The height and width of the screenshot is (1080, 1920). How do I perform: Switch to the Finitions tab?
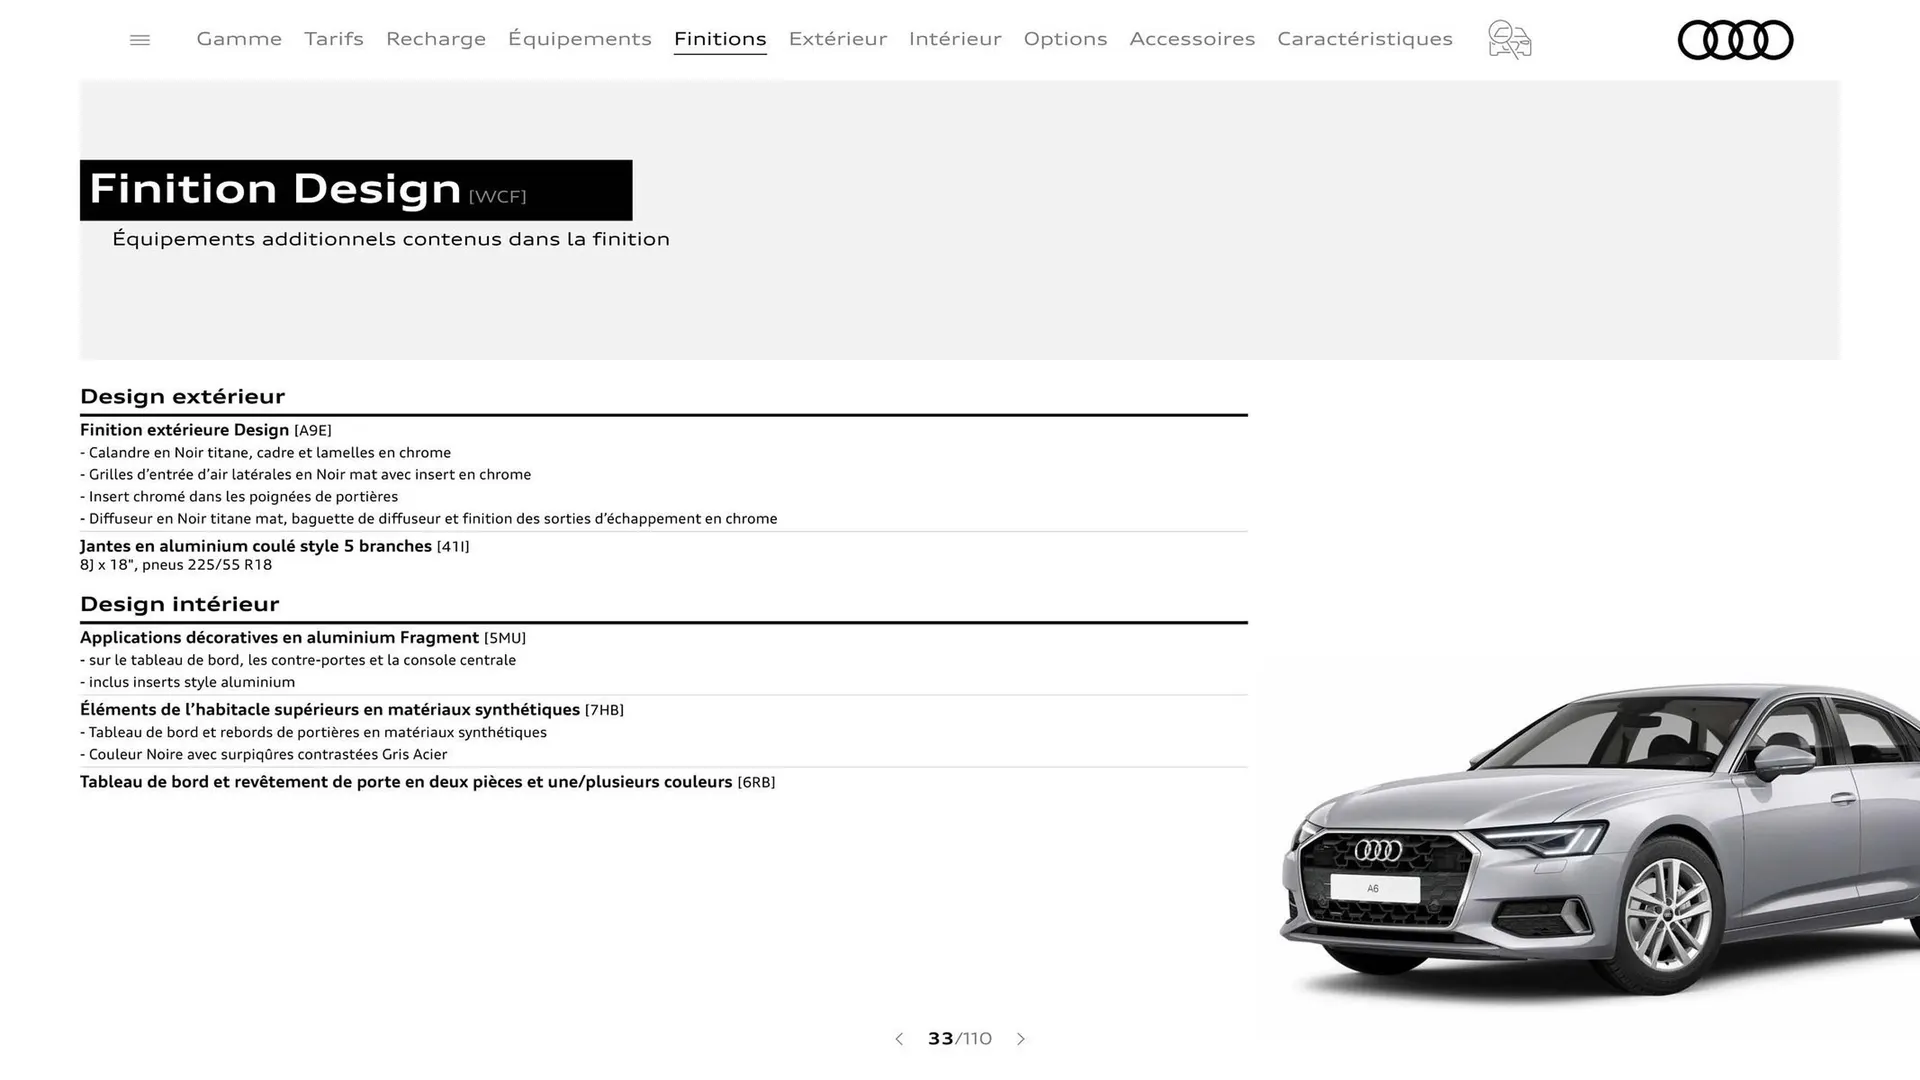tap(720, 39)
